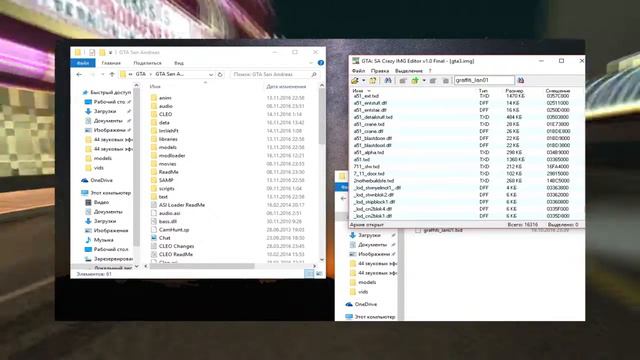The image size is (640, 360).
Task: Switch to the Поделиться ribbon tab
Action: coord(147,63)
